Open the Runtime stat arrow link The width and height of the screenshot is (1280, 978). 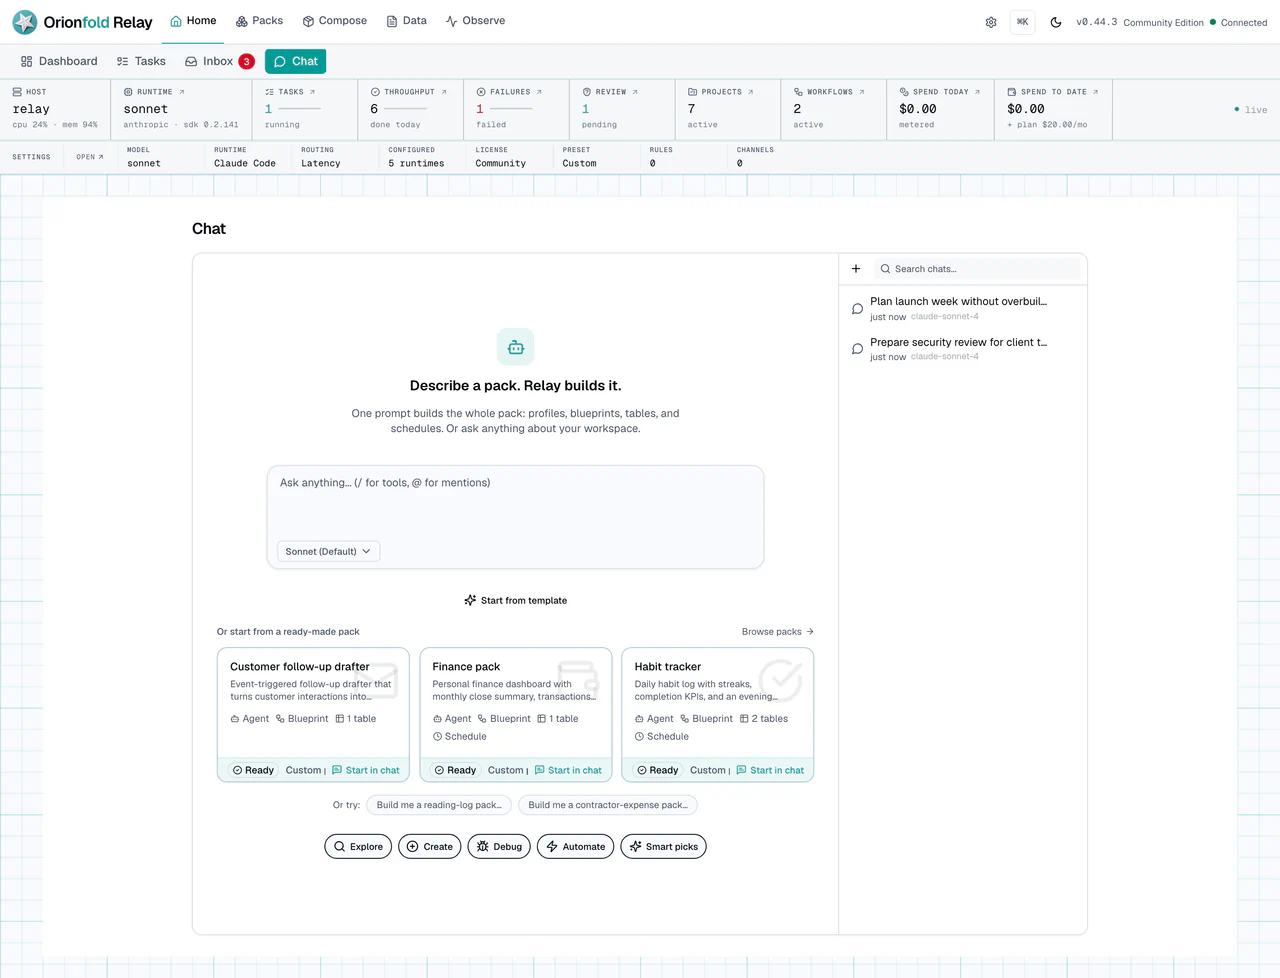181,92
